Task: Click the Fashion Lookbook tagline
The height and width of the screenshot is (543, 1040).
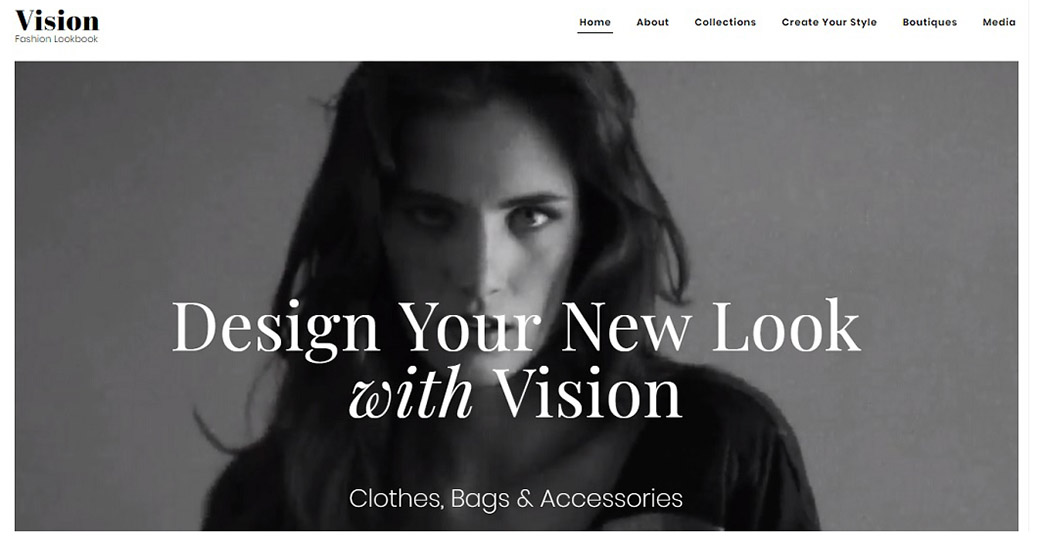Action: tap(56, 39)
